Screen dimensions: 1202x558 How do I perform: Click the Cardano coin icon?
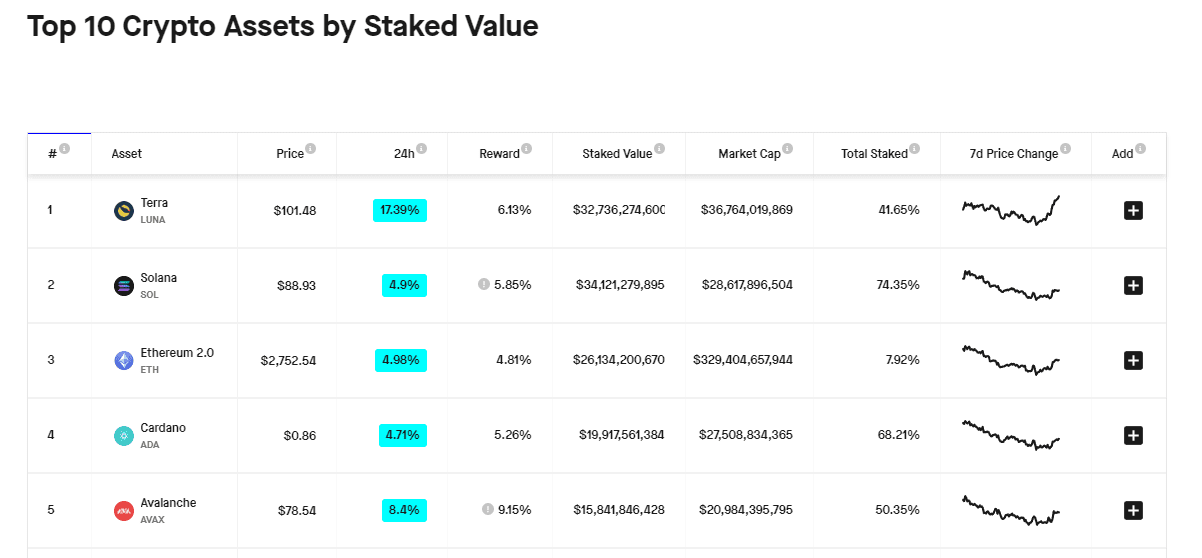point(124,436)
